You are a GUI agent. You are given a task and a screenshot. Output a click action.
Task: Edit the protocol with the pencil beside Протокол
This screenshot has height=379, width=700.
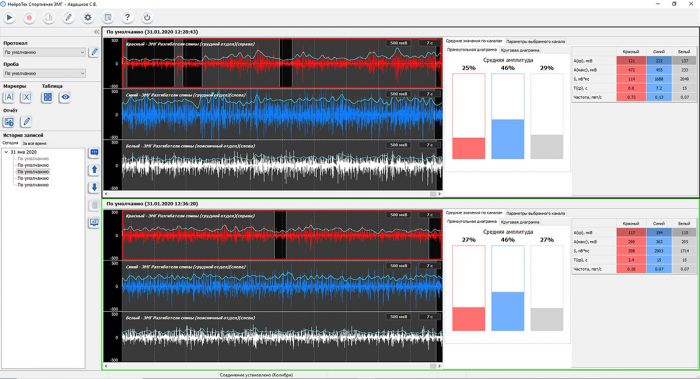[x=93, y=52]
